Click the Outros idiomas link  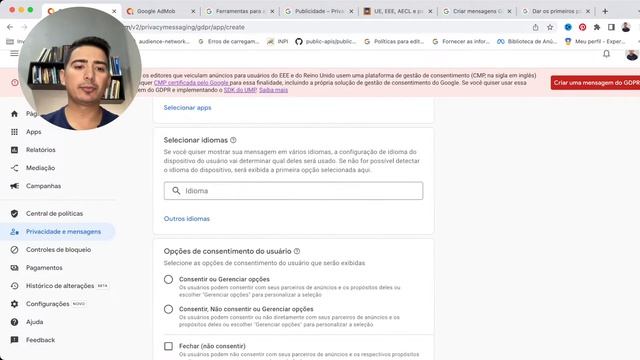tap(187, 219)
